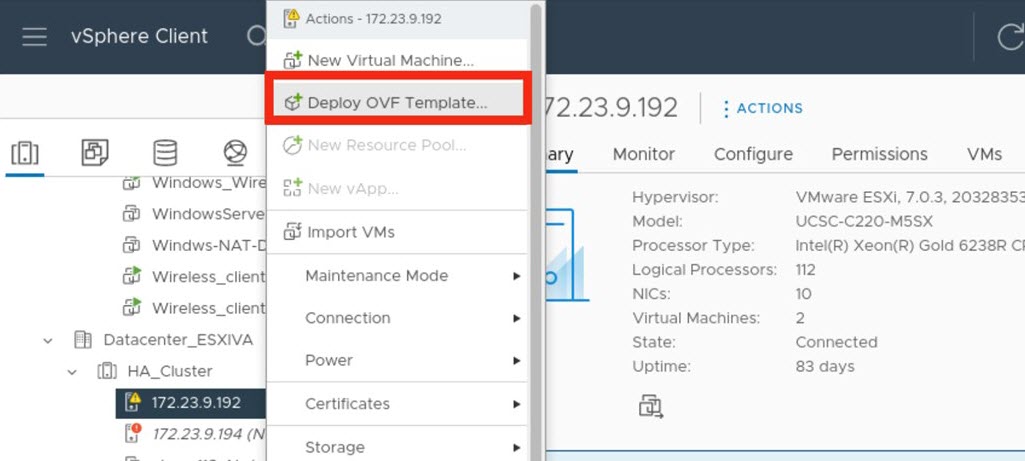The width and height of the screenshot is (1025, 461).
Task: Click the Datacenter_ESXIVA datacenter icon
Action: (x=82, y=340)
